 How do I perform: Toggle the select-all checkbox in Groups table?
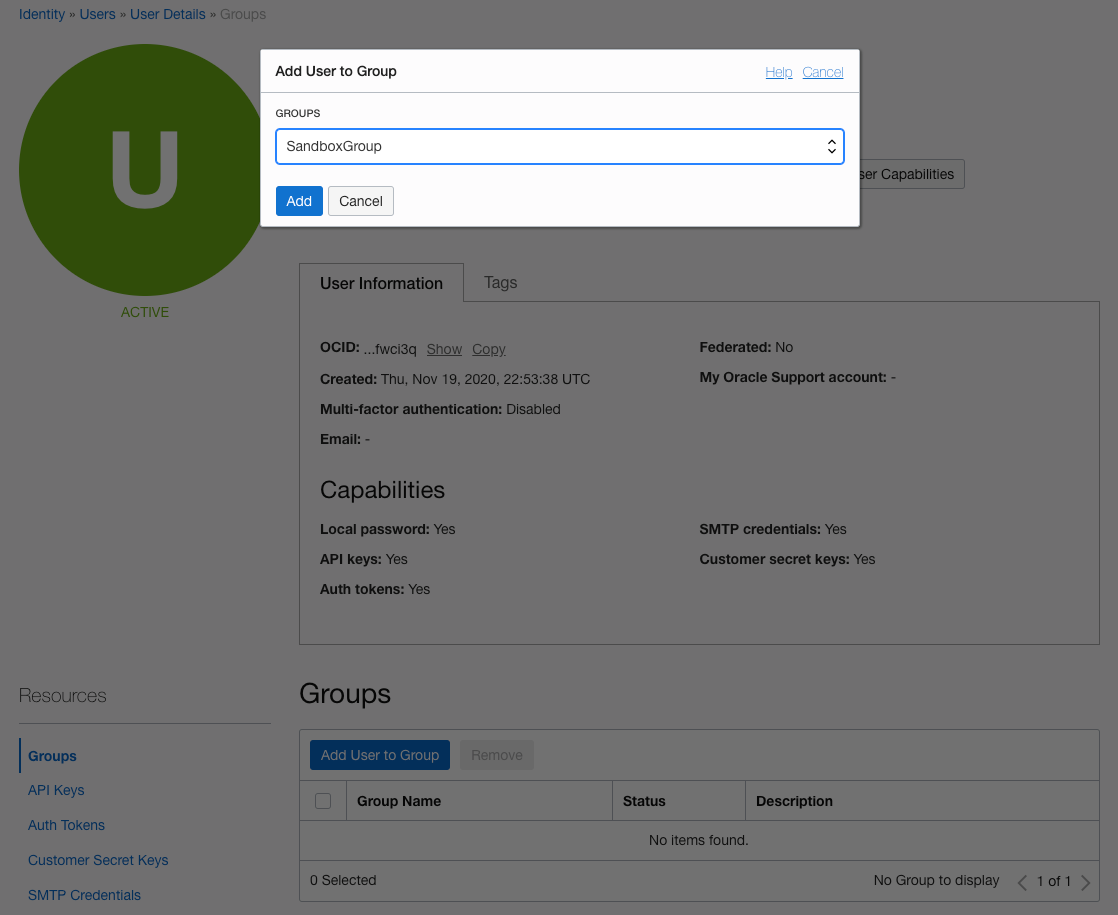pyautogui.click(x=322, y=800)
